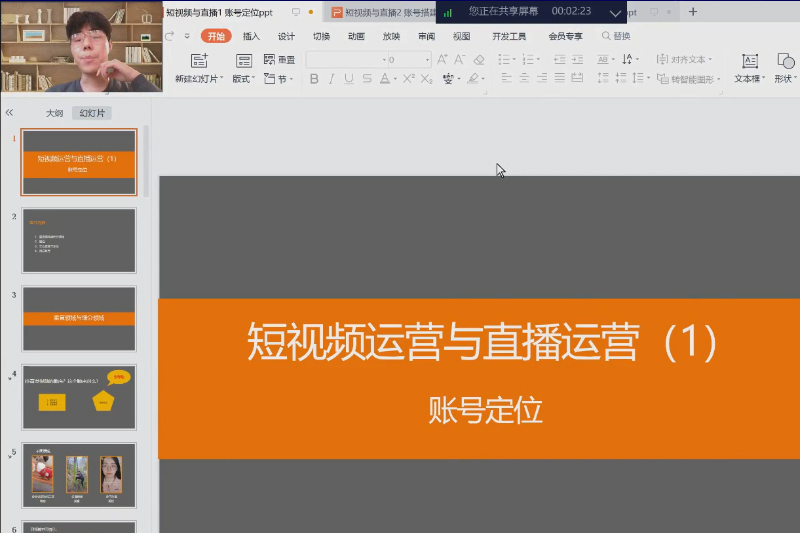Image resolution: width=800 pixels, height=533 pixels.
Task: Click the increase font size icon
Action: (442, 60)
